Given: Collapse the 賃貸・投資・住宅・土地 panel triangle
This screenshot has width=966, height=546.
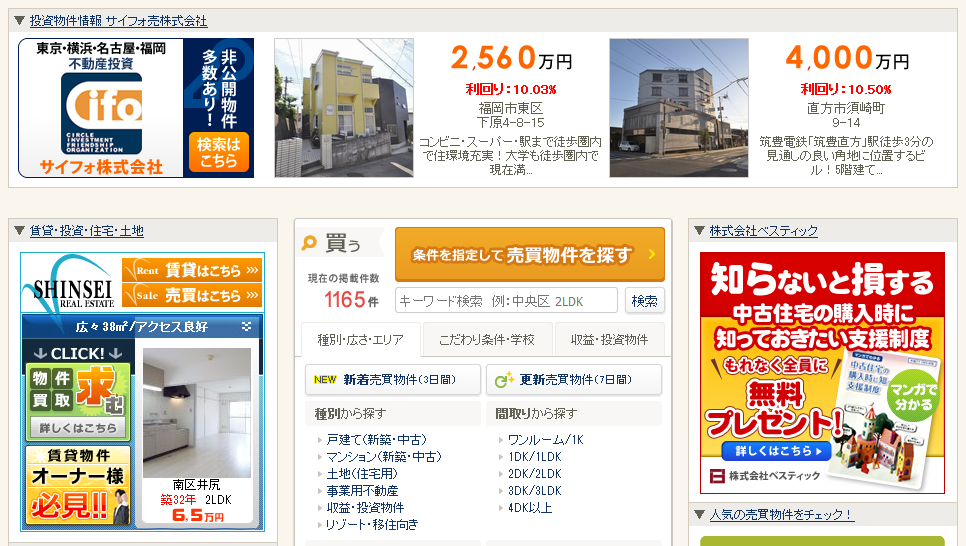Looking at the screenshot, I should coord(19,231).
